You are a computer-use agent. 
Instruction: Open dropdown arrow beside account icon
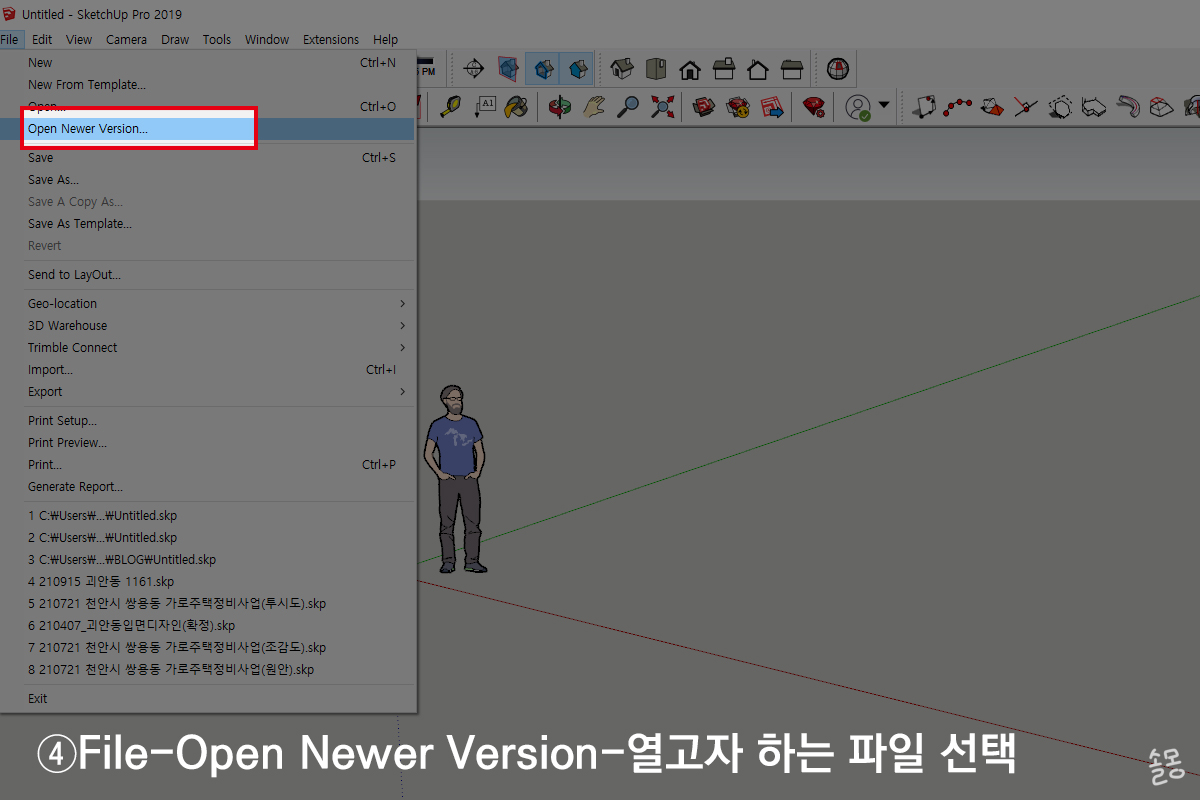click(x=884, y=105)
